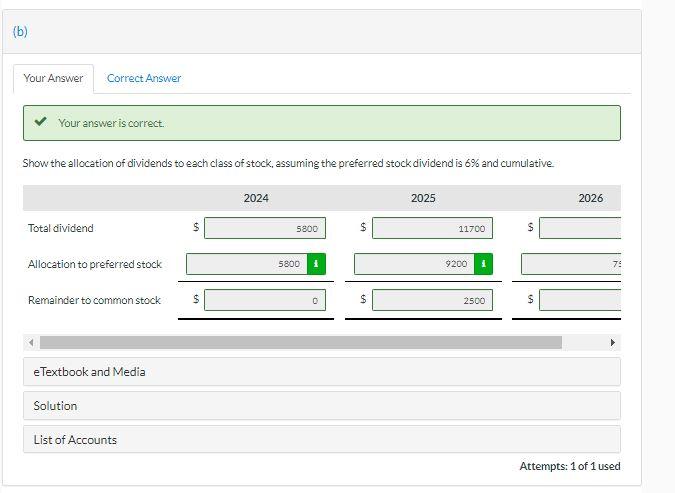Viewport: 675px width, 493px height.
Task: Click 2026 Remainder to common stock field
Action: click(580, 300)
